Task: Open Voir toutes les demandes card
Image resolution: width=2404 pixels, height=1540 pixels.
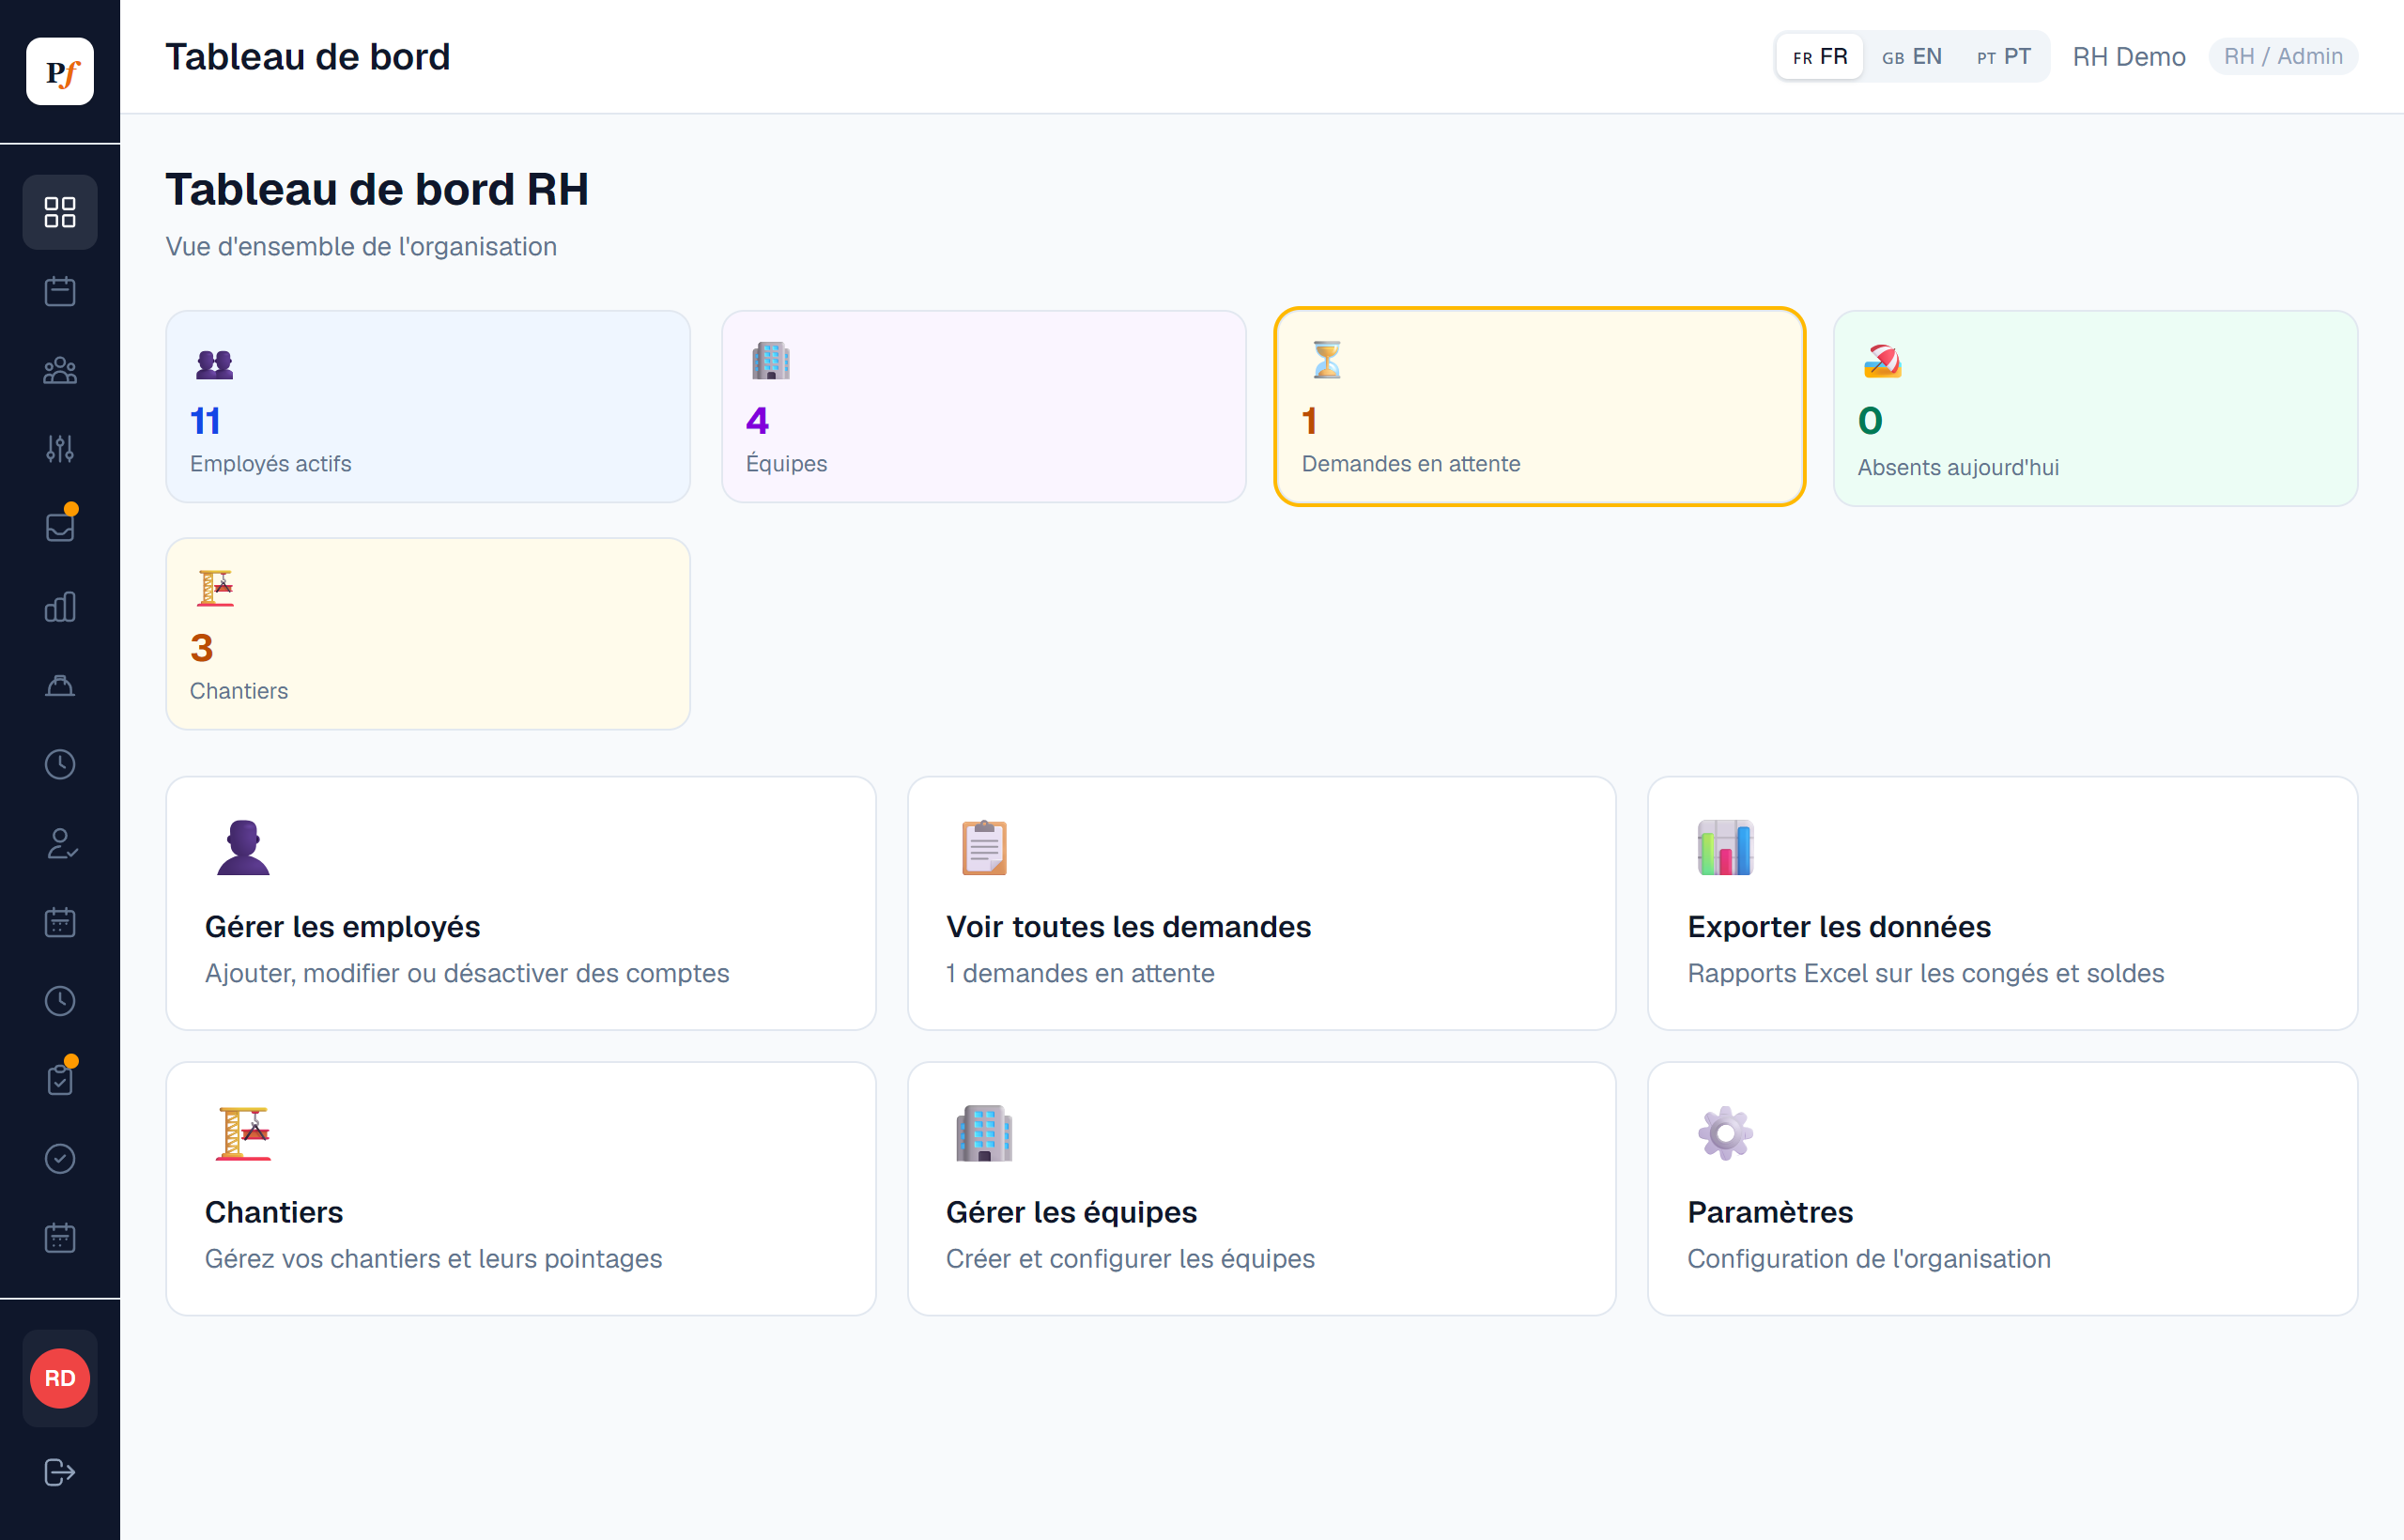Action: (x=1262, y=903)
